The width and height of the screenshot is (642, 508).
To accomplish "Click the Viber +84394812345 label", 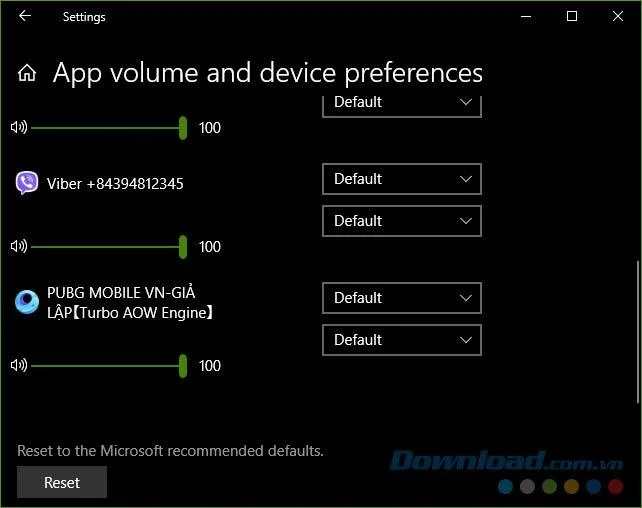I will pyautogui.click(x=115, y=184).
